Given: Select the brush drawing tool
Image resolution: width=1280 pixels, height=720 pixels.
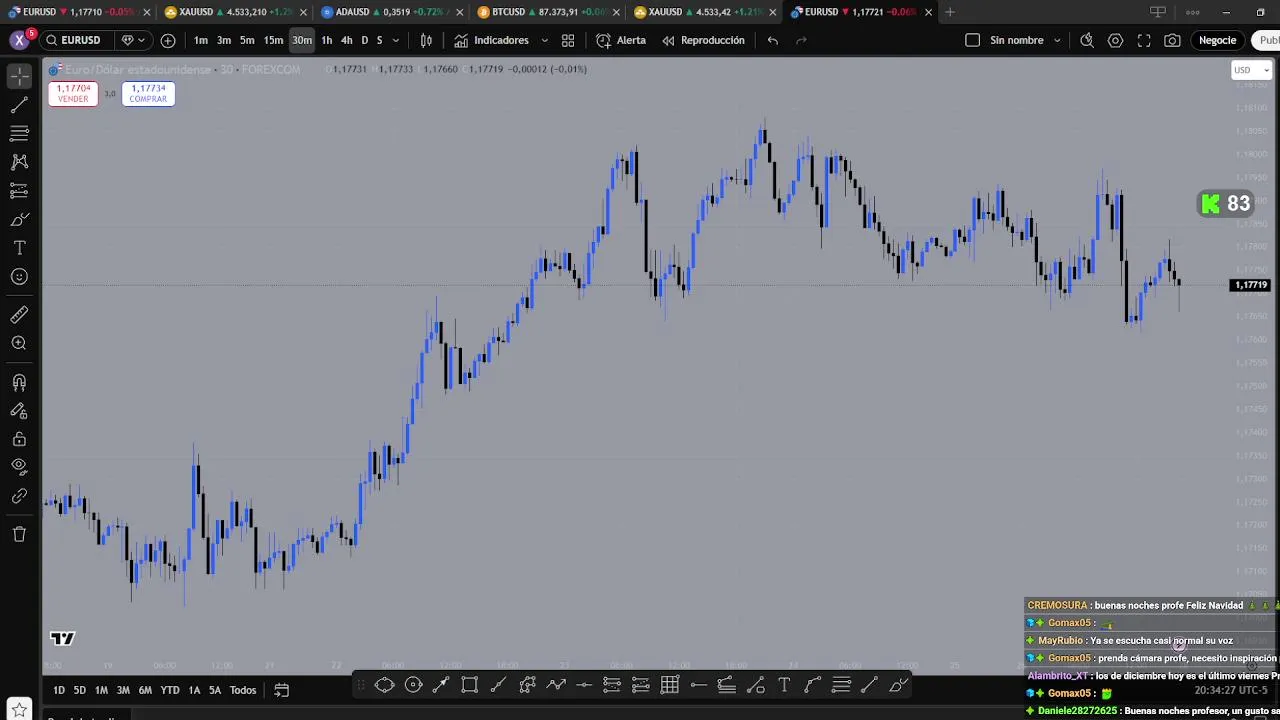Looking at the screenshot, I should [19, 219].
